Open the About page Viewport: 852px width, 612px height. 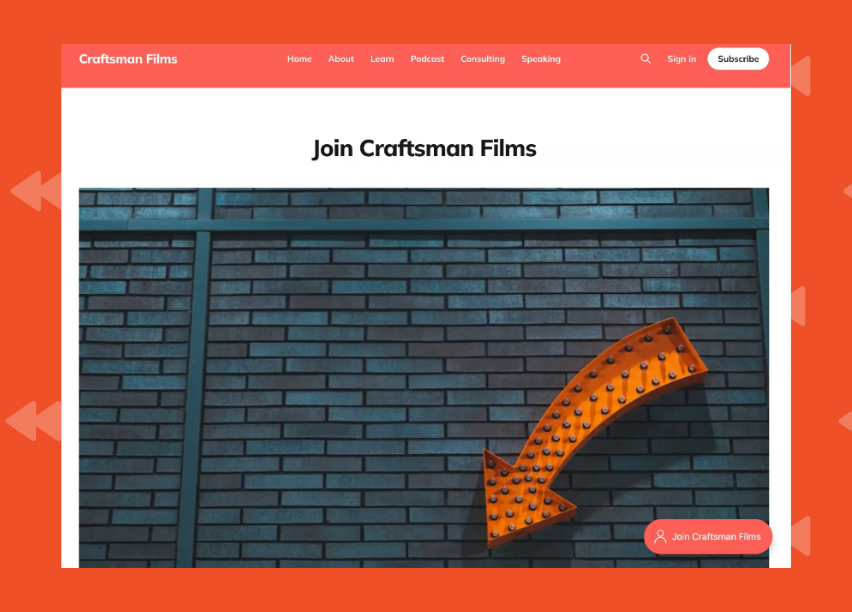click(x=341, y=59)
